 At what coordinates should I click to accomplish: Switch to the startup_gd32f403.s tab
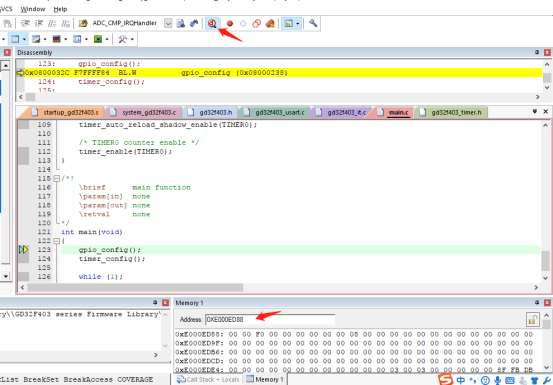pos(66,112)
